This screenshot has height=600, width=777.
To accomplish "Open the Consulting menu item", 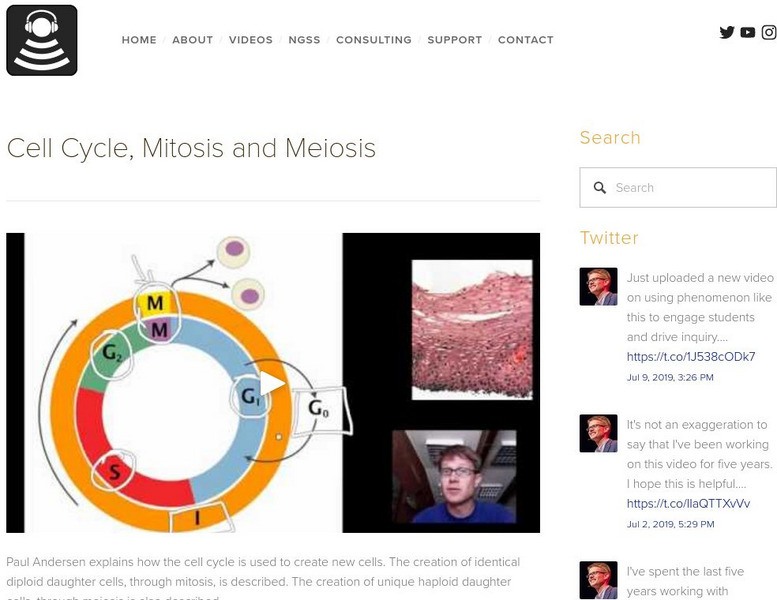I will pyautogui.click(x=373, y=40).
